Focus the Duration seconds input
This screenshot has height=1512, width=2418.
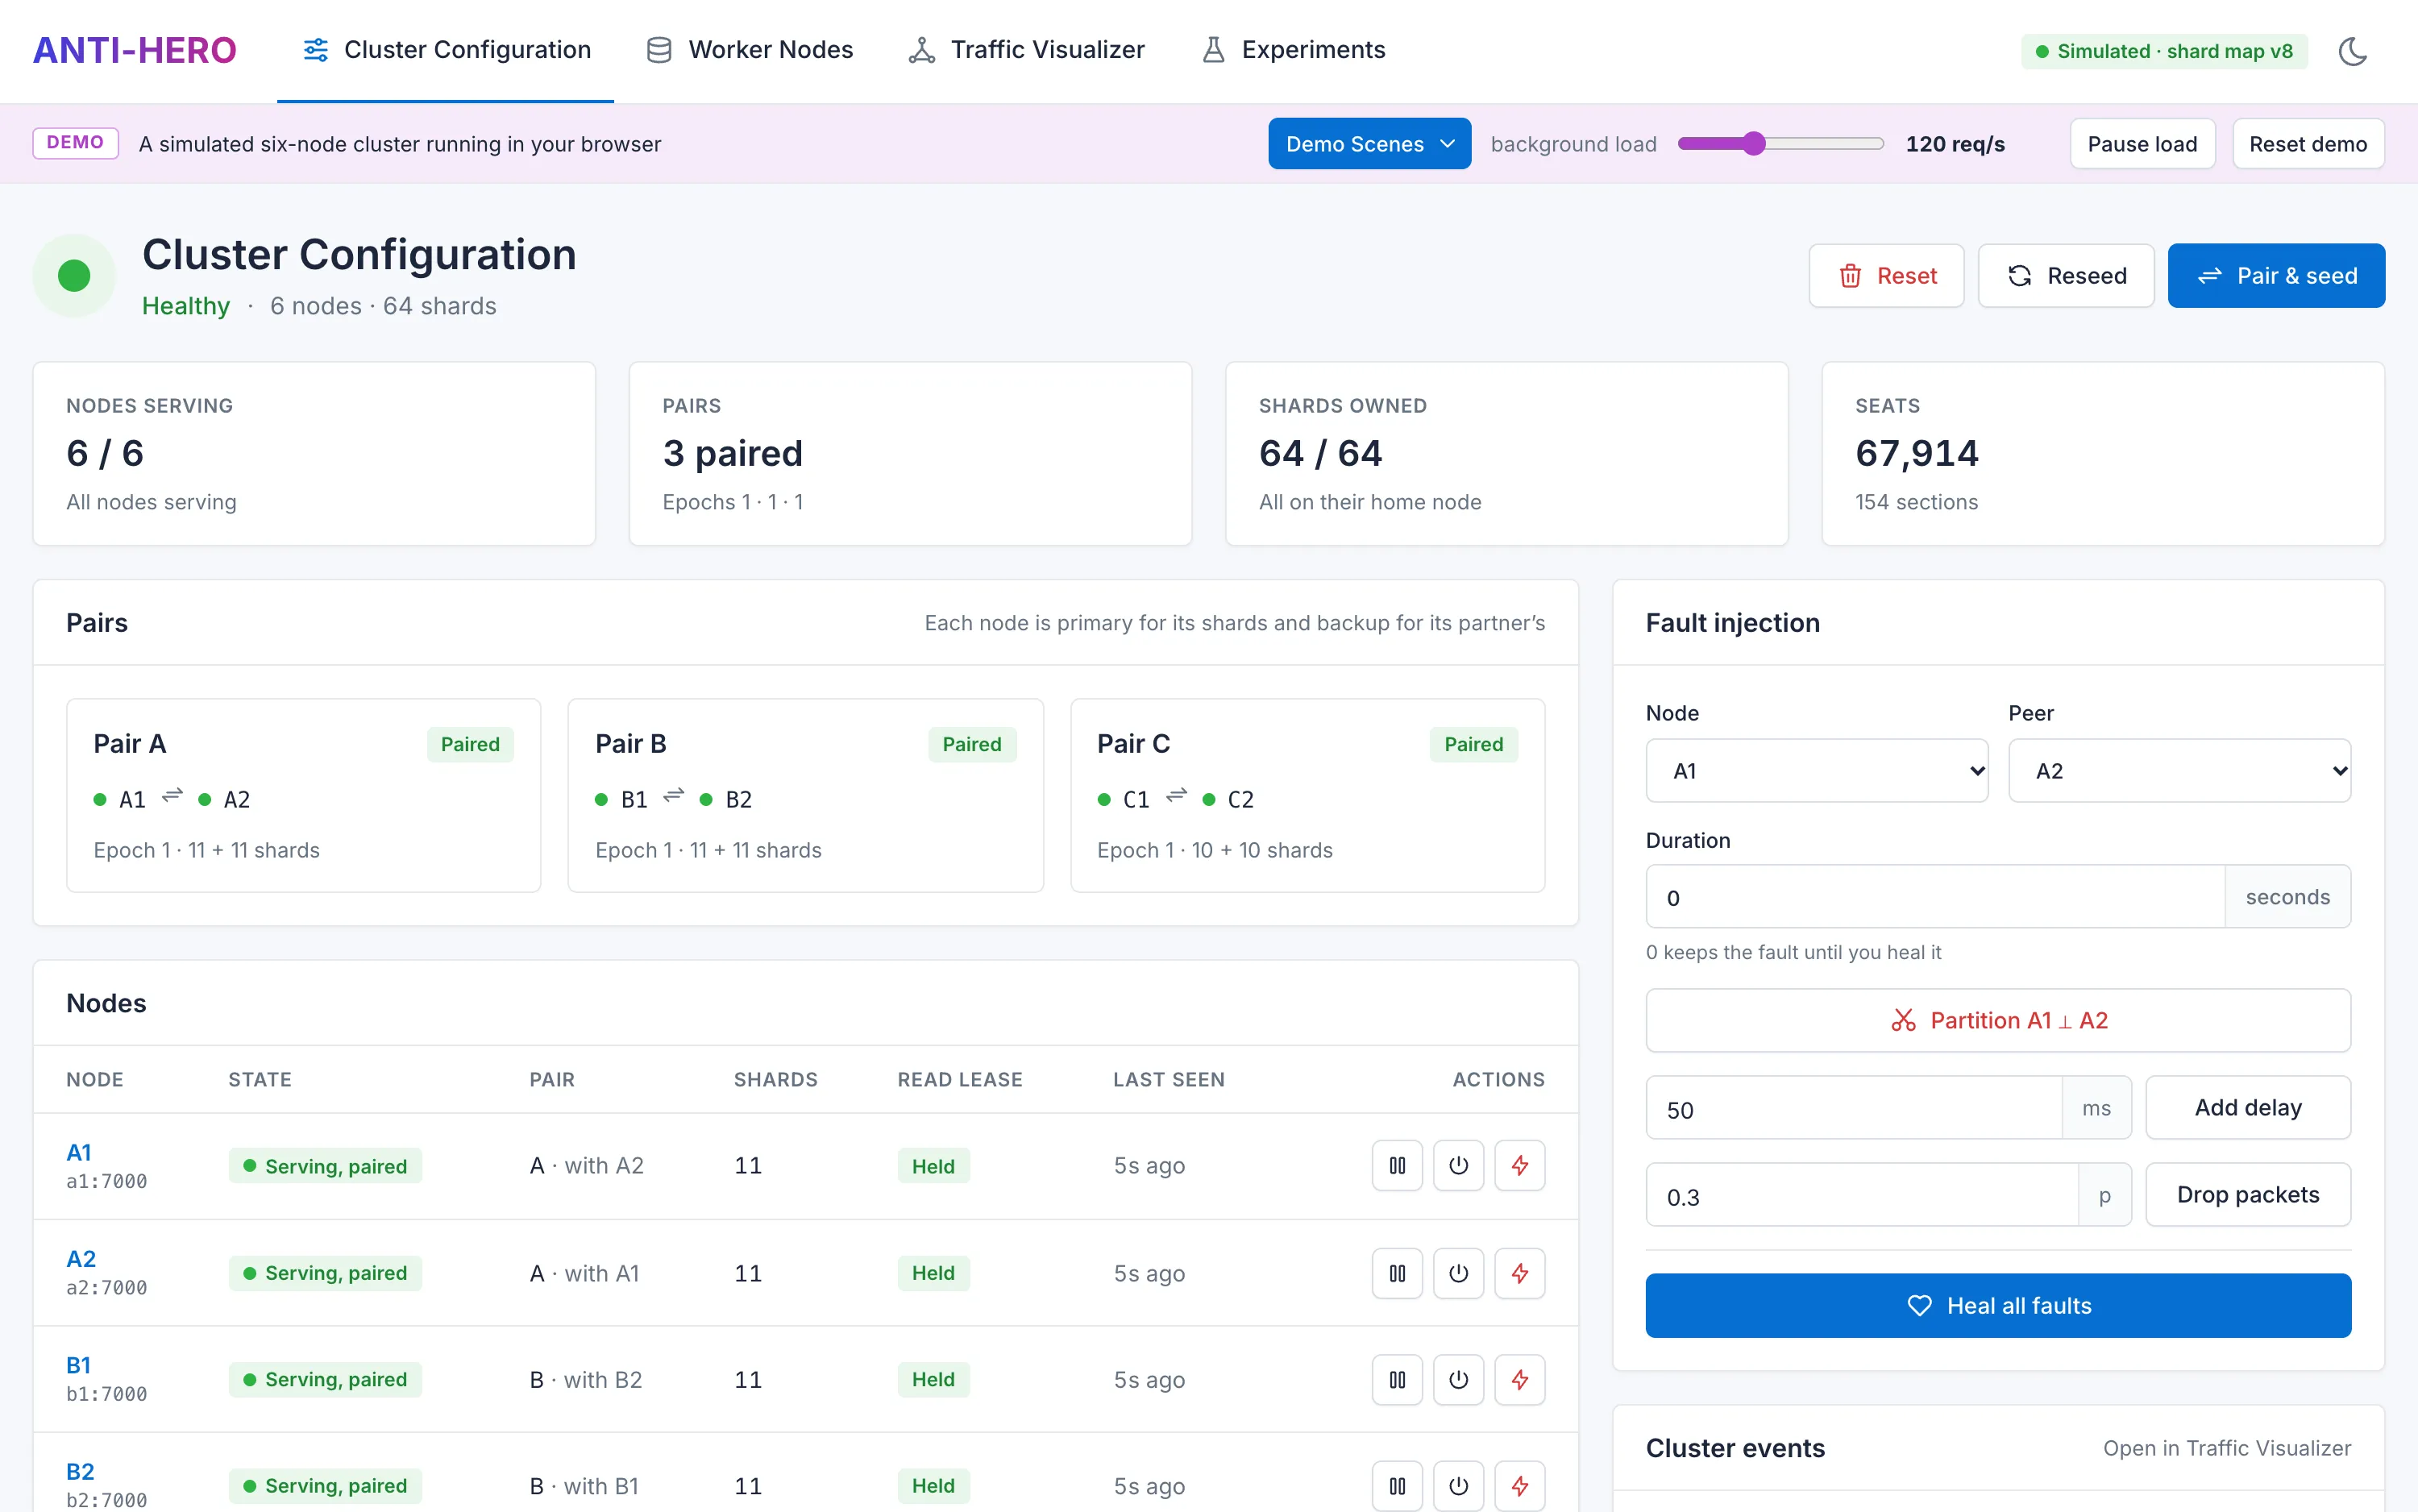coord(1935,896)
